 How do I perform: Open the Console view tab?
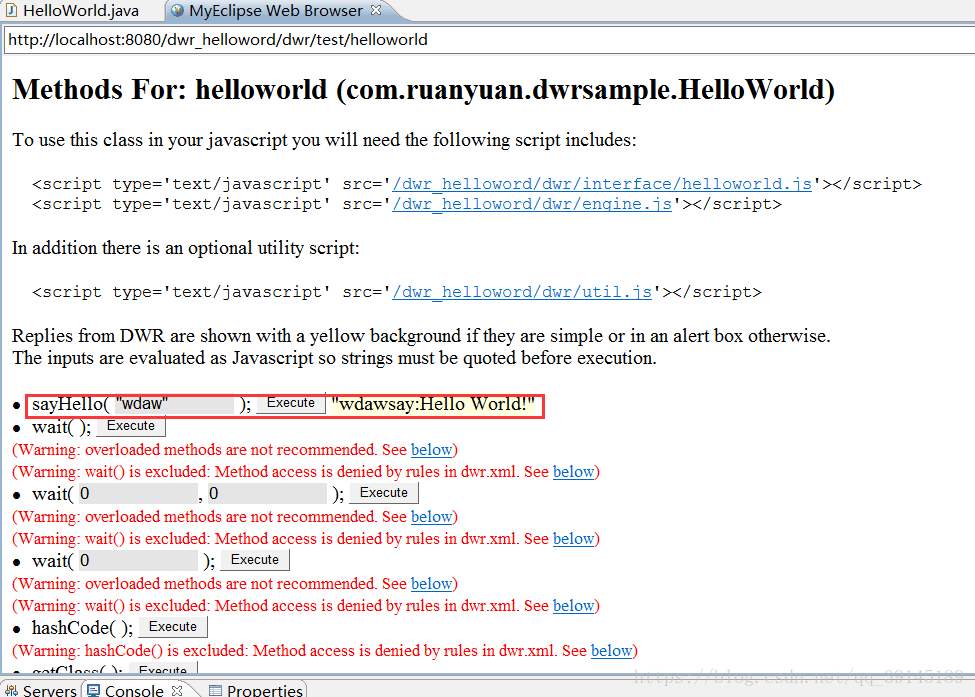(134, 690)
